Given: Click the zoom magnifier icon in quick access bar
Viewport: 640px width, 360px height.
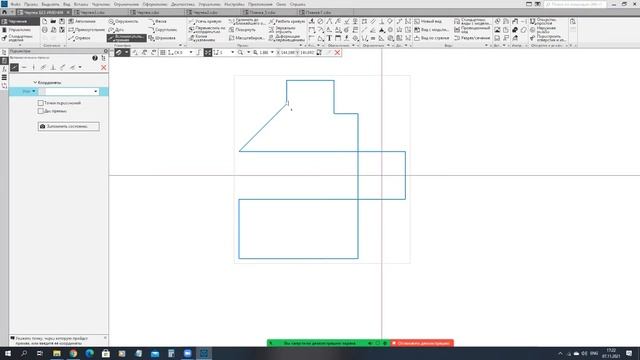Looking at the screenshot, I should (240, 53).
